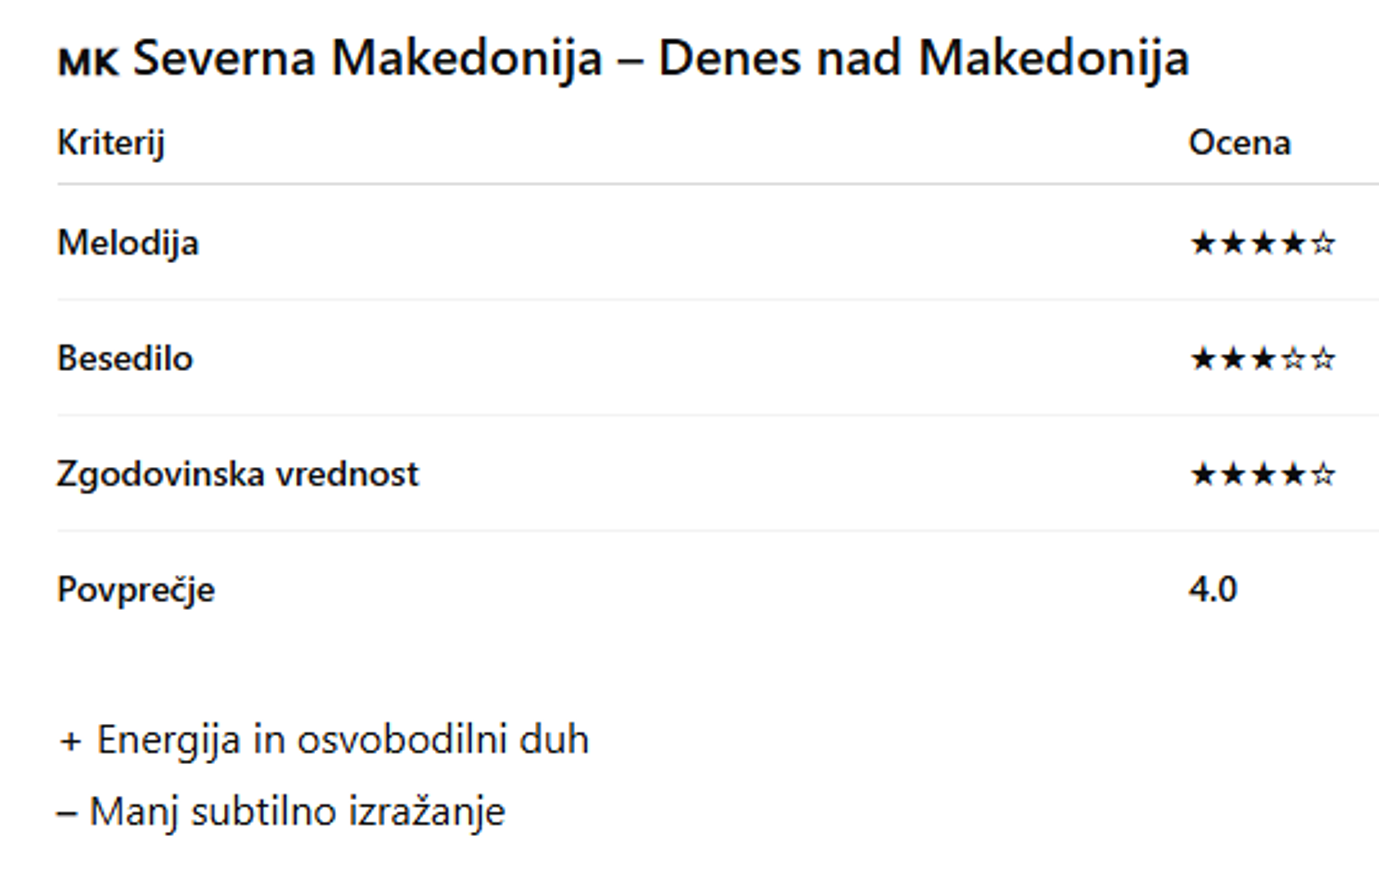Select the Zgodovinska vrednost row label
Viewport: 1379px width, 869px height.
pos(238,474)
